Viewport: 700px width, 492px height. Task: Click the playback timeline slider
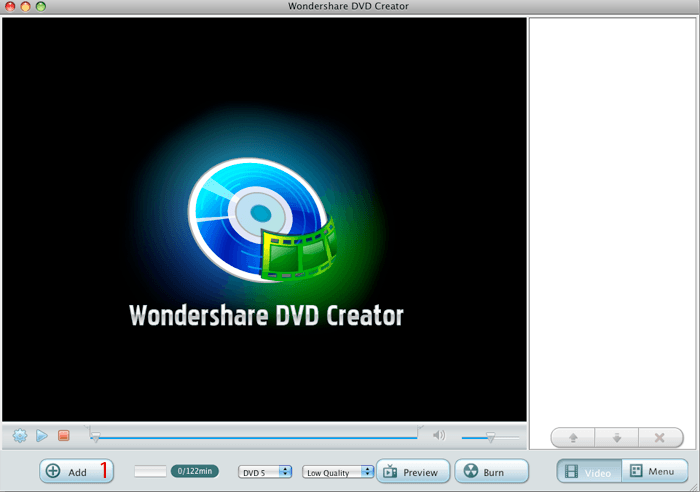coord(254,438)
